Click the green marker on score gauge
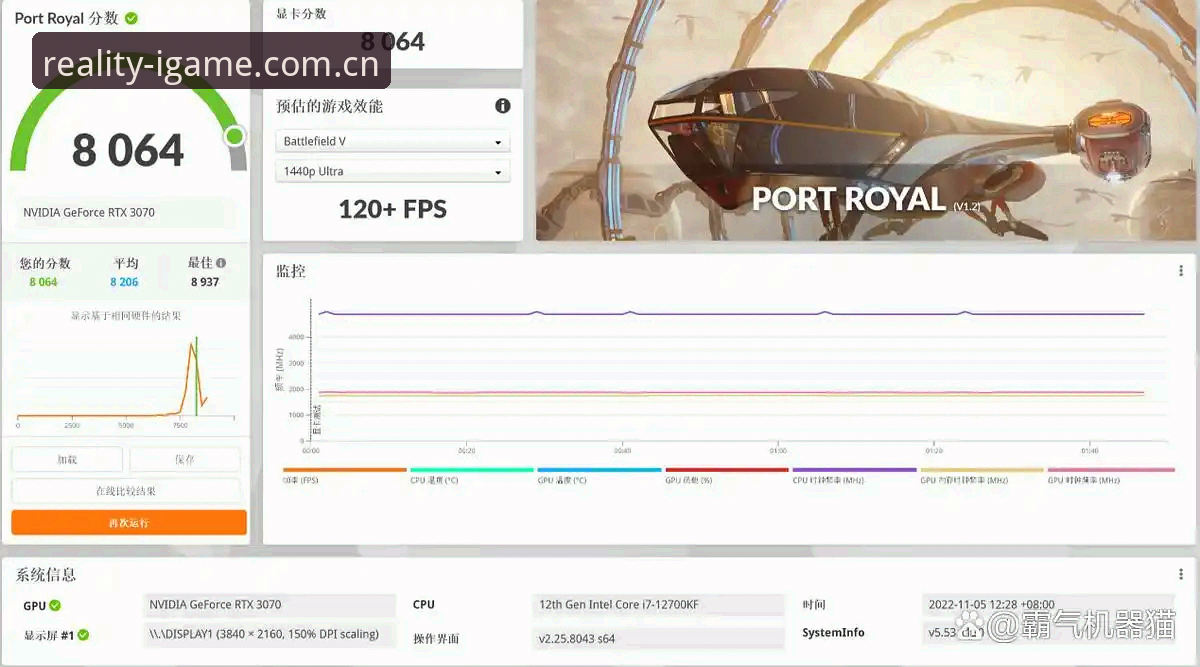 235,136
